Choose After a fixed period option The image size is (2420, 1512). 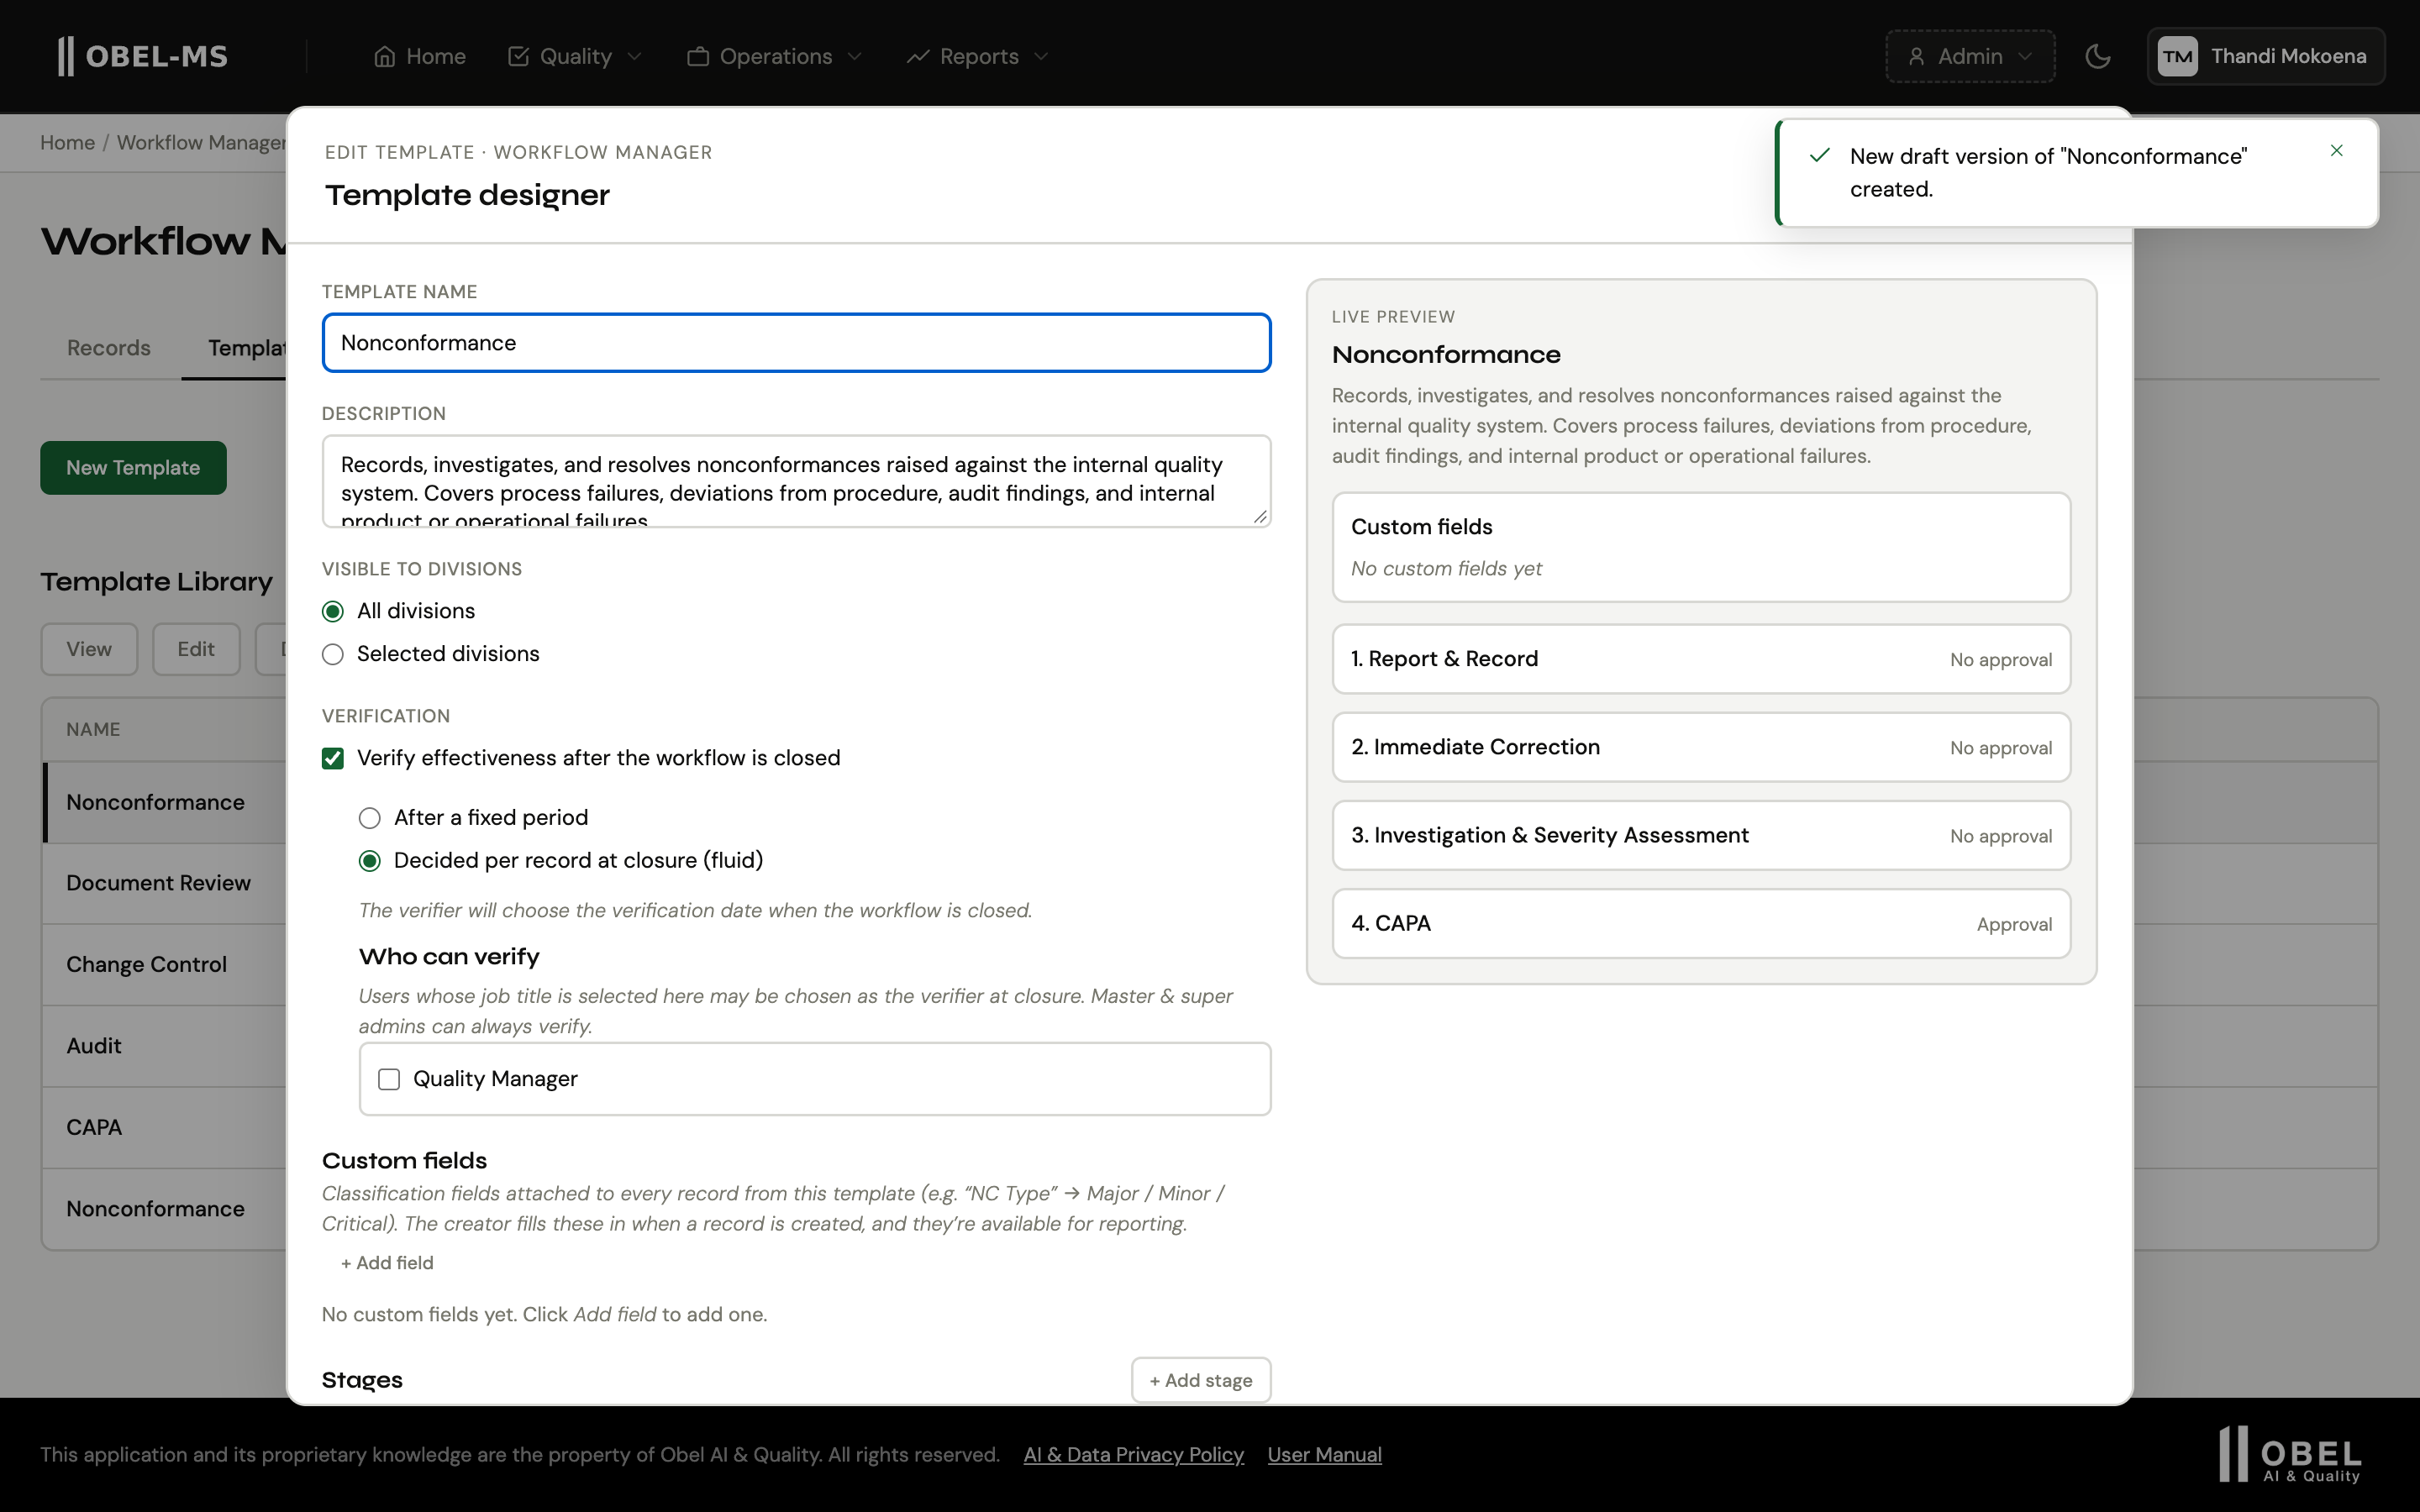tap(370, 818)
